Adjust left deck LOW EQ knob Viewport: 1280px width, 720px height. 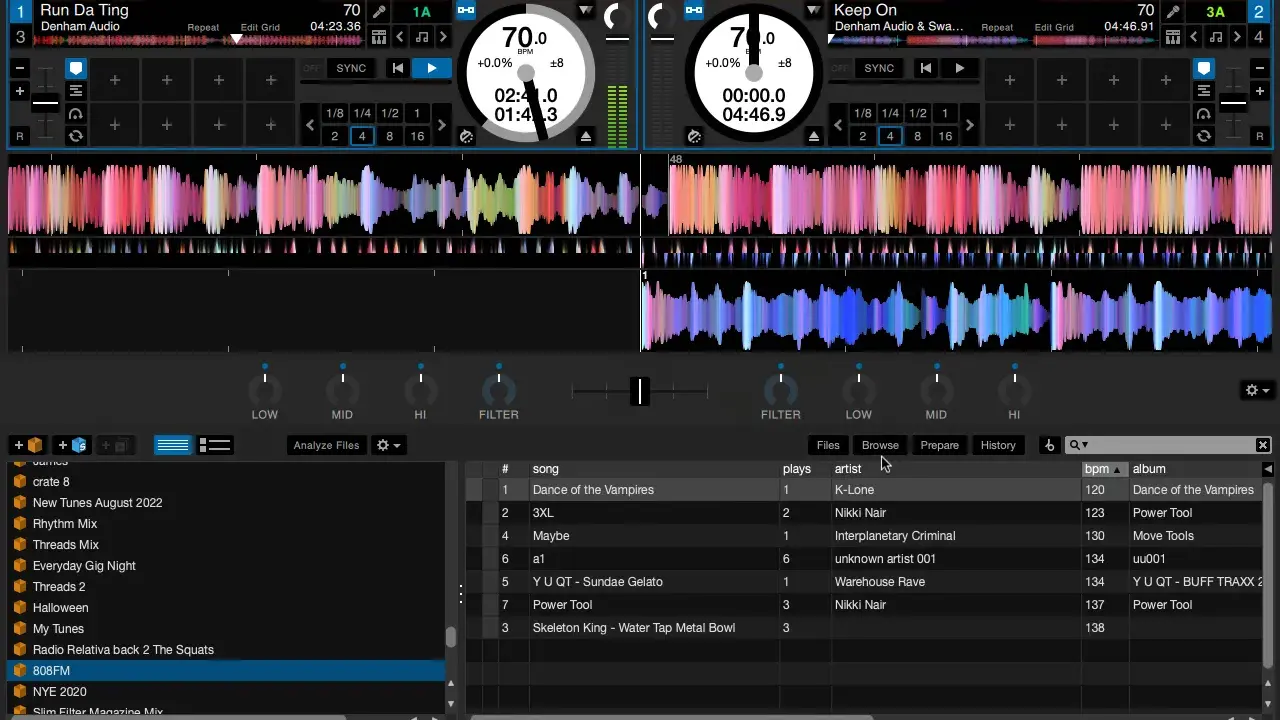point(265,389)
